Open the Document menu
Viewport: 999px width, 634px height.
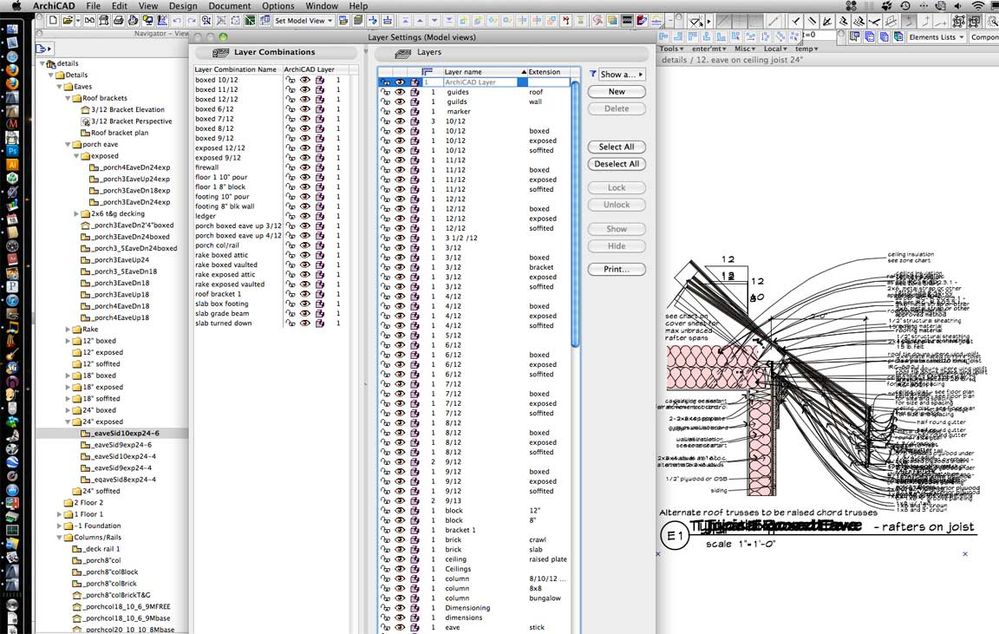tap(229, 6)
